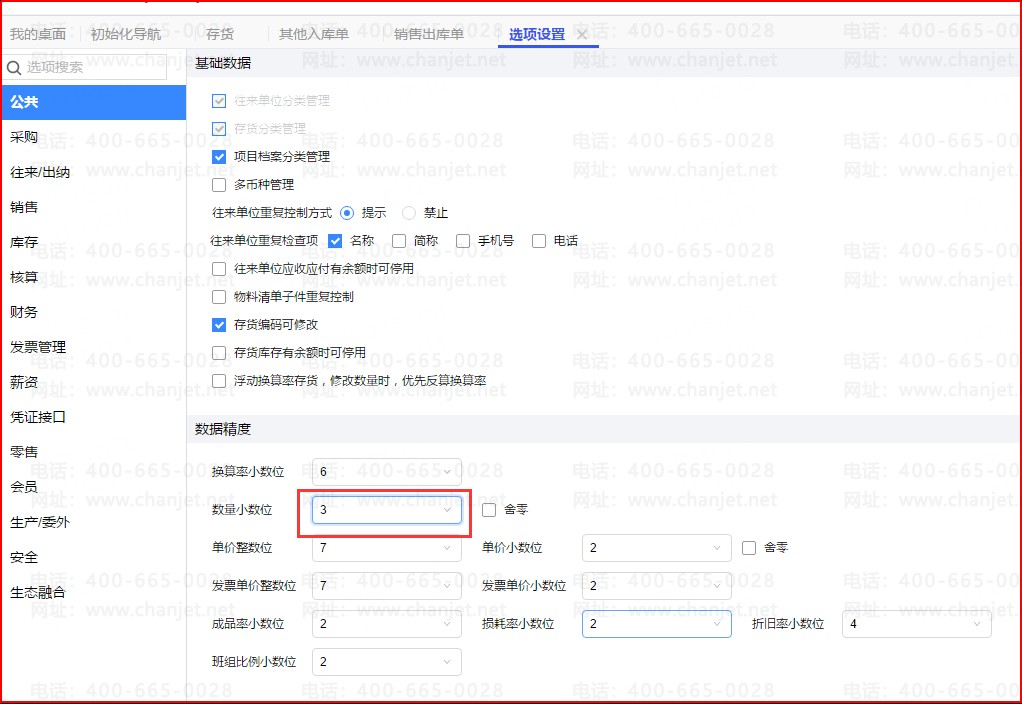Open 单价小数位 dropdown
The width and height of the screenshot is (1022, 704).
pos(656,548)
